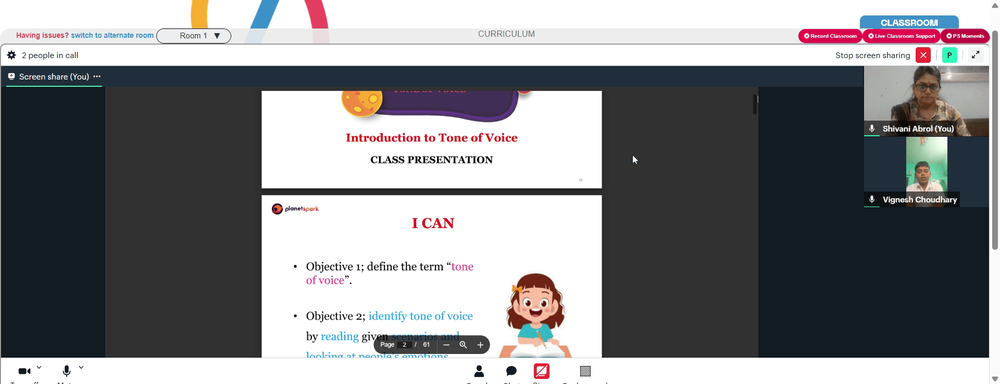Click the planetspark logo on slide

[295, 209]
